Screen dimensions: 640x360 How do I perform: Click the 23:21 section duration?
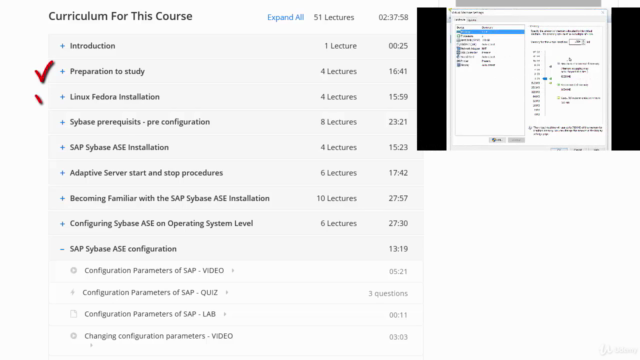[x=398, y=122]
